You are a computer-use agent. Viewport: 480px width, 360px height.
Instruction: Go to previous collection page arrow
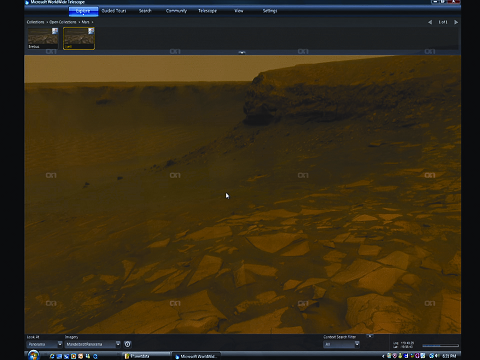[430, 22]
